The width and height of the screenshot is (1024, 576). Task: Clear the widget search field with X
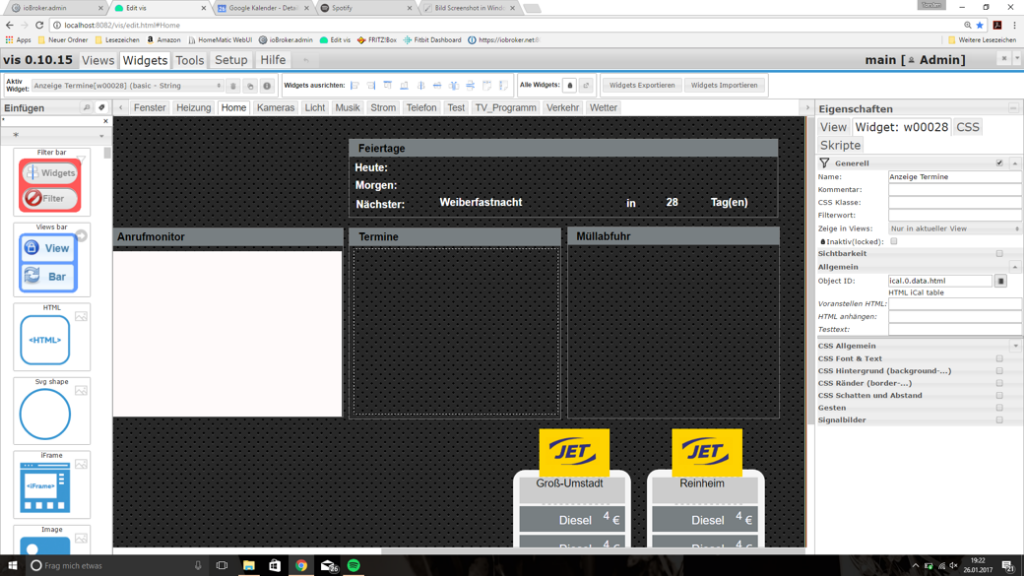coord(106,121)
